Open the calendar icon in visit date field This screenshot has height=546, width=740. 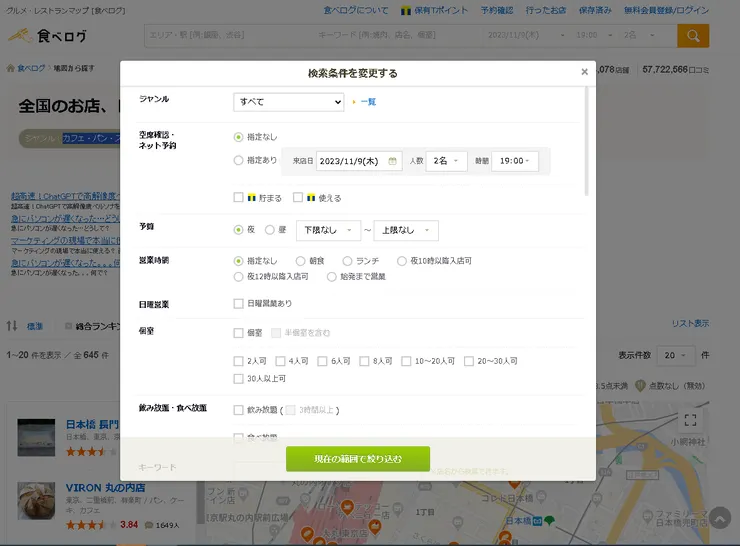392,161
